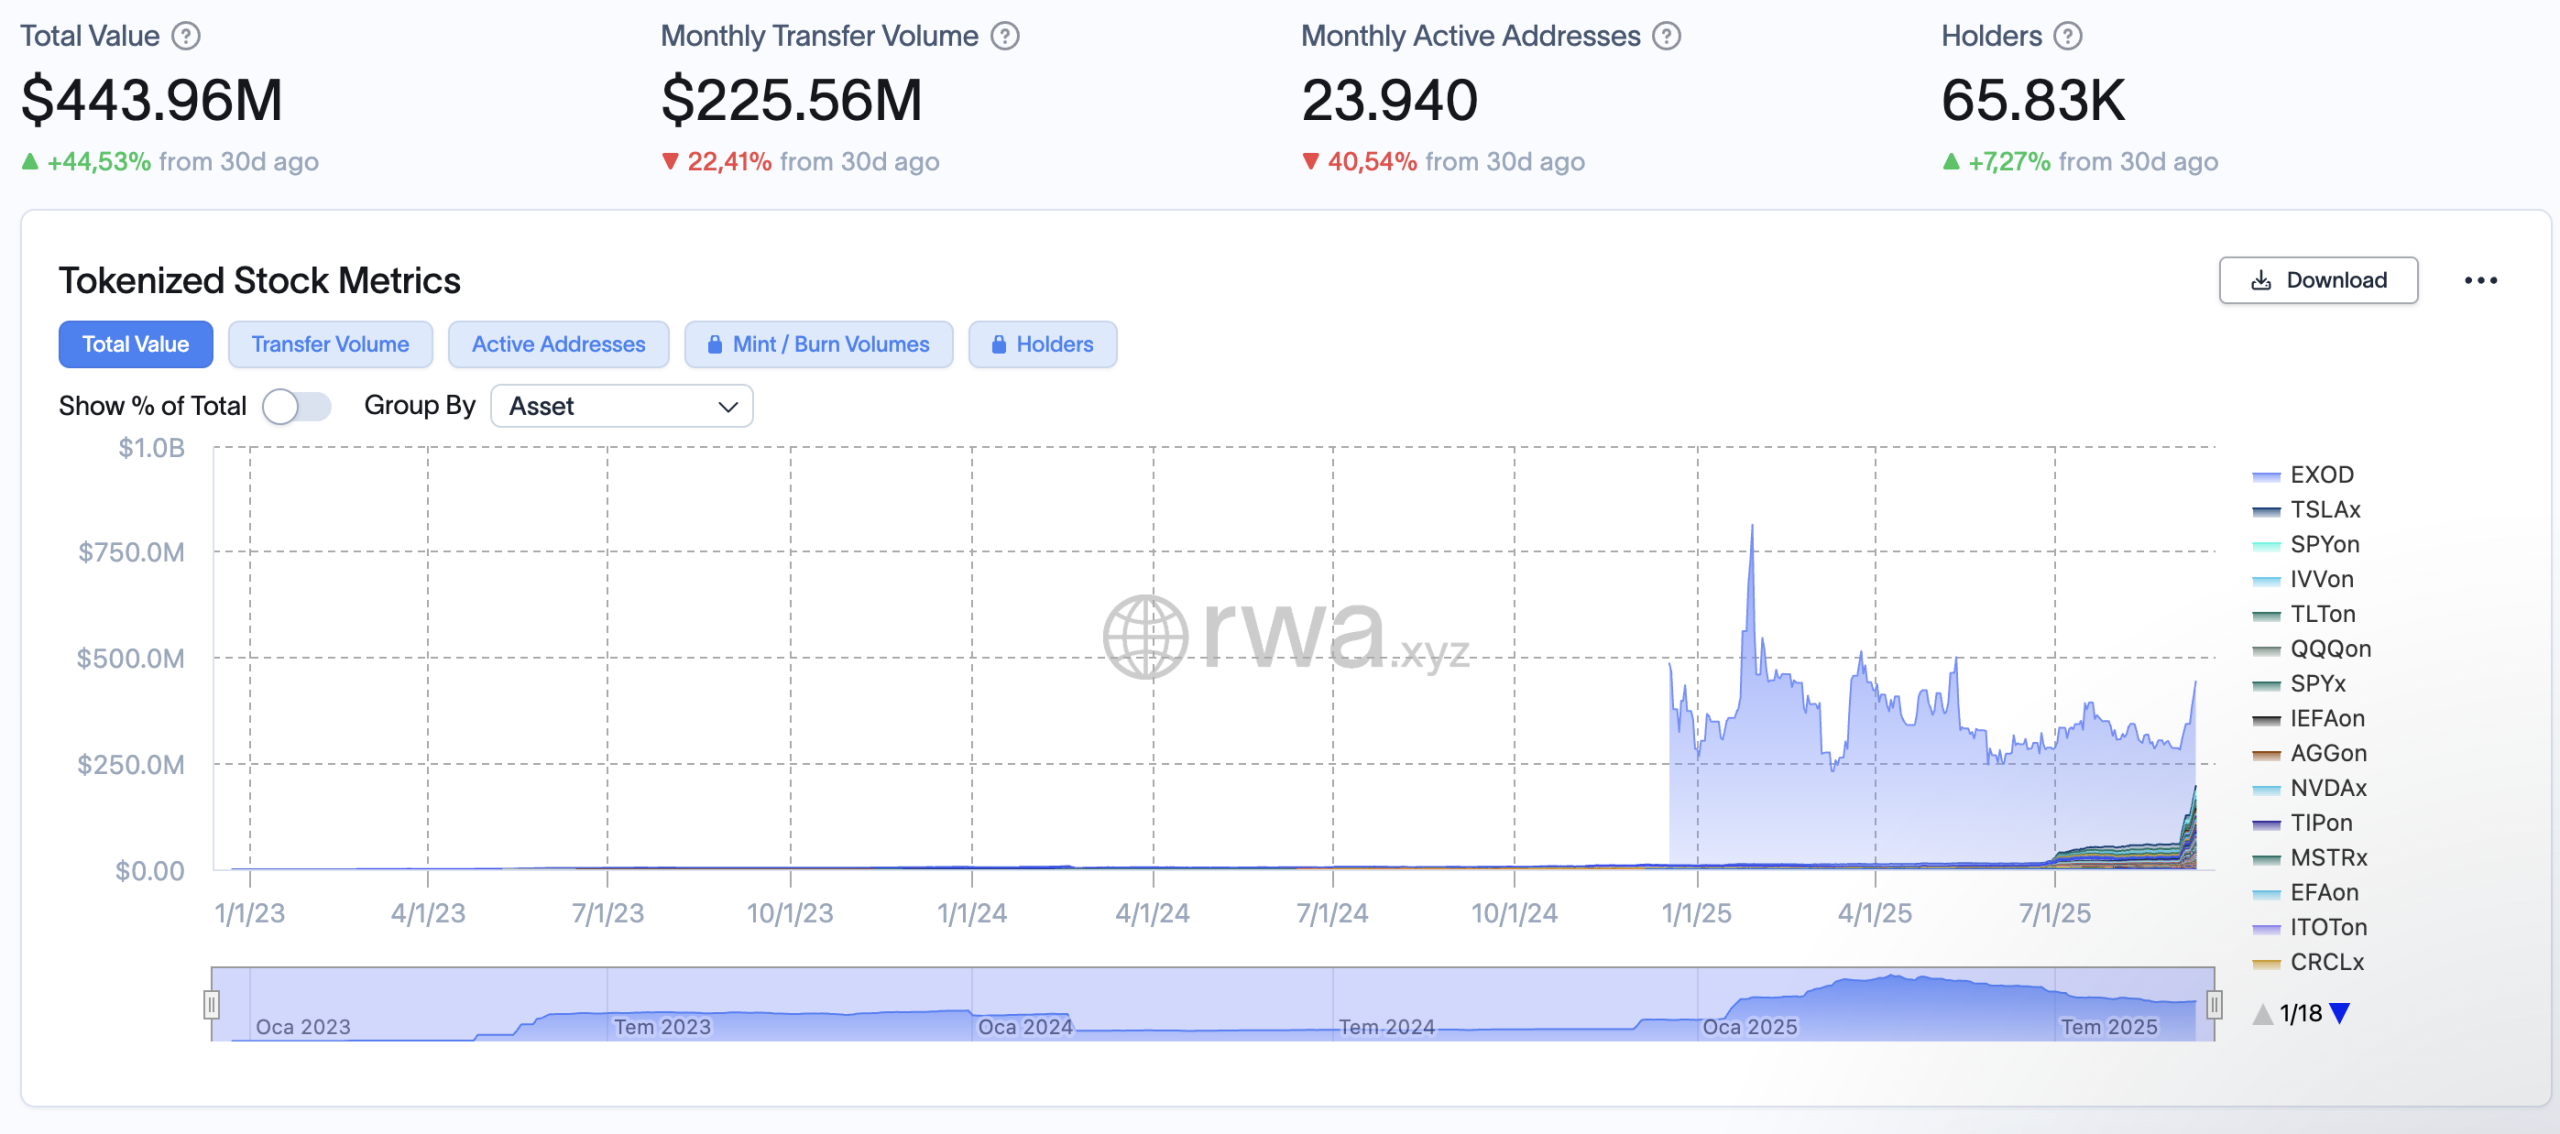Switch to Active Addresses tab
The height and width of the screenshot is (1134, 2560).
tap(558, 344)
